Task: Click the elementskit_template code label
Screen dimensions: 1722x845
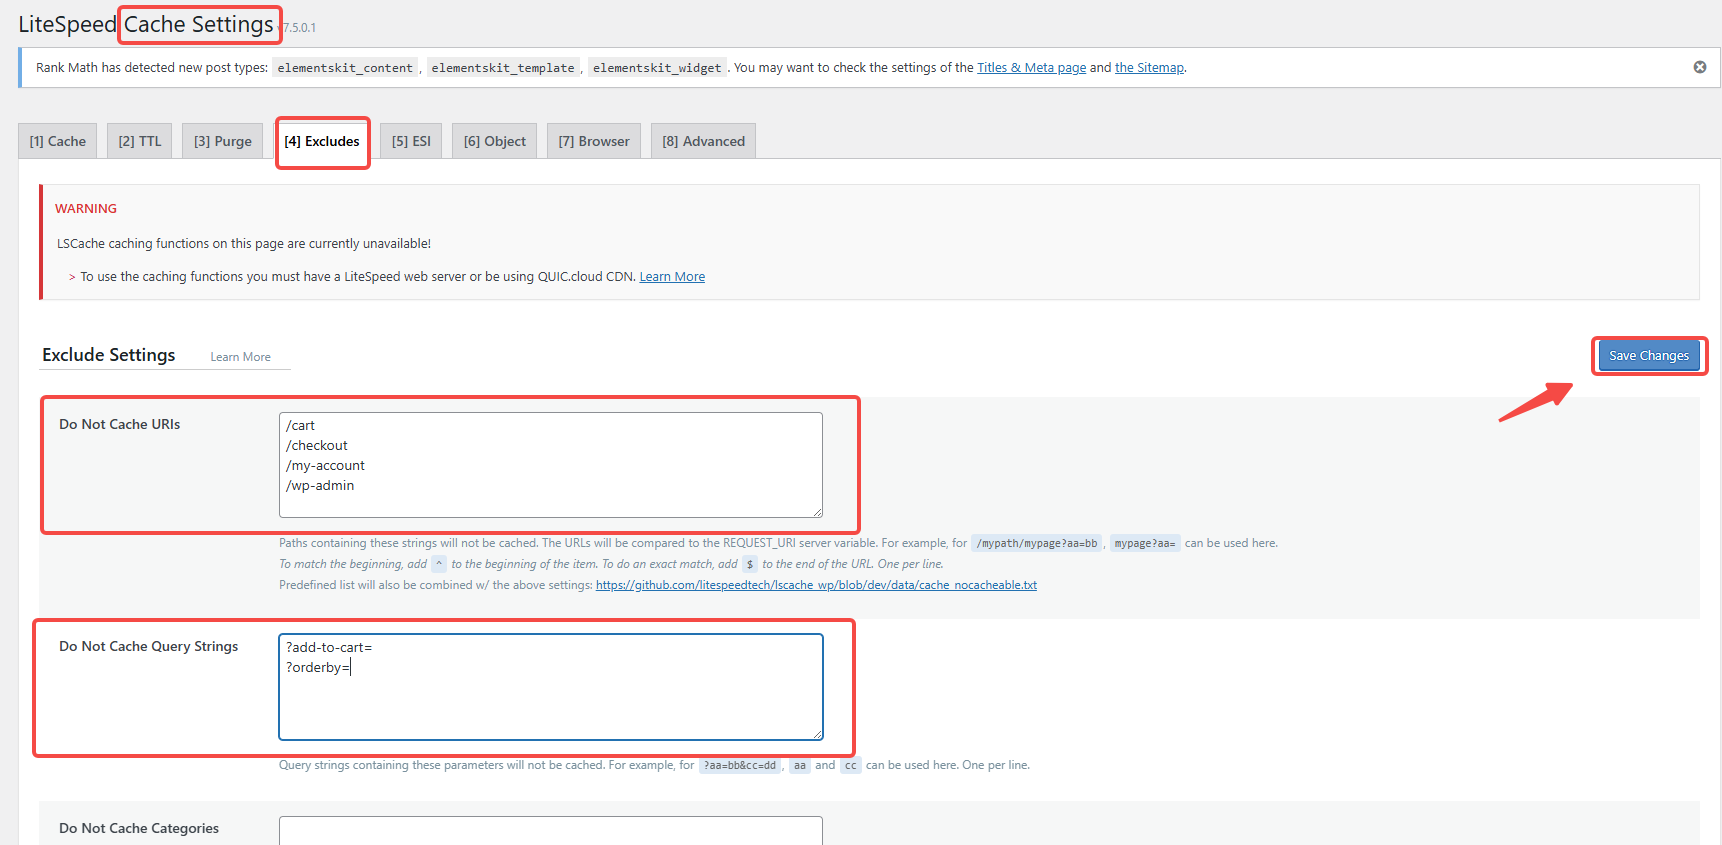Action: (503, 68)
